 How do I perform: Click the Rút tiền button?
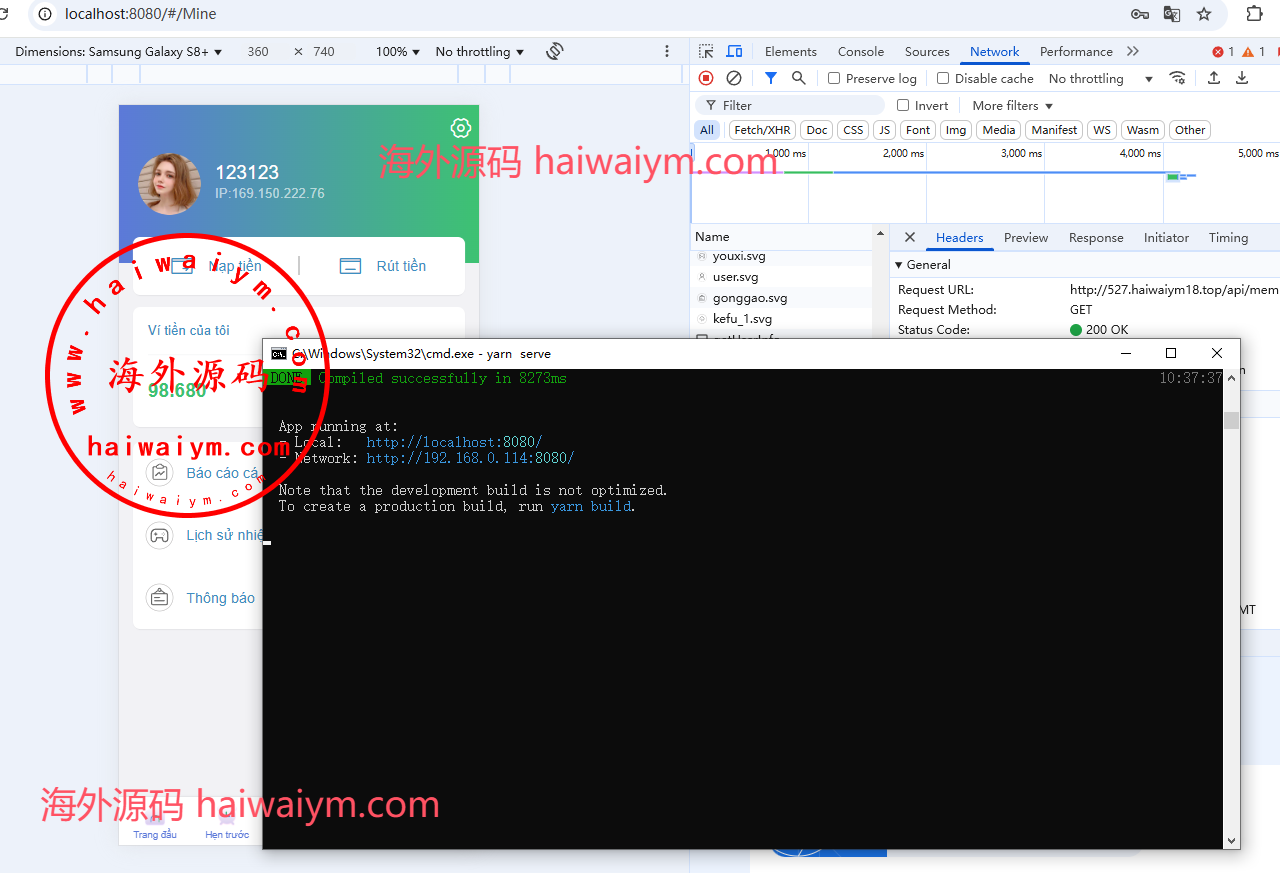(384, 266)
